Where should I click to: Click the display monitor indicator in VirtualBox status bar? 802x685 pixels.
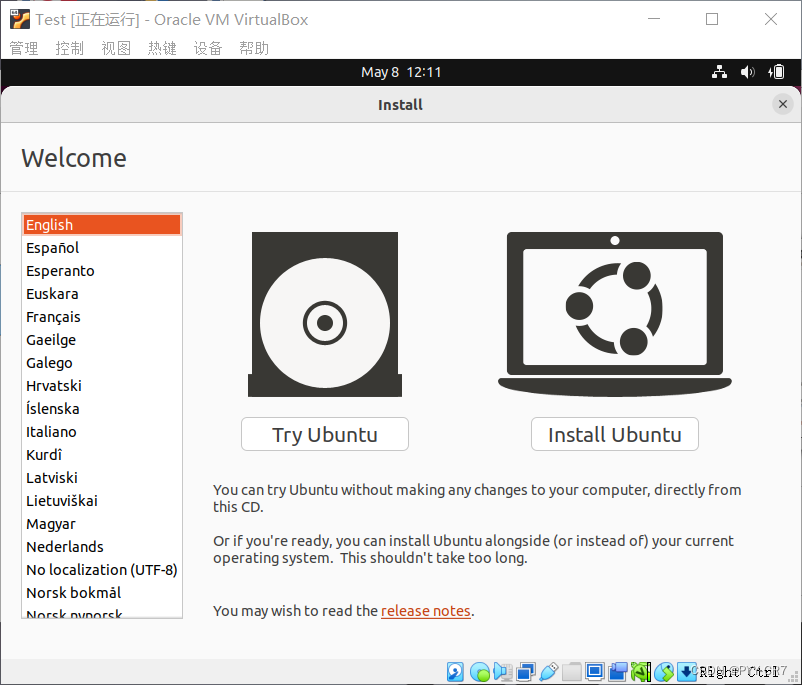tap(595, 672)
